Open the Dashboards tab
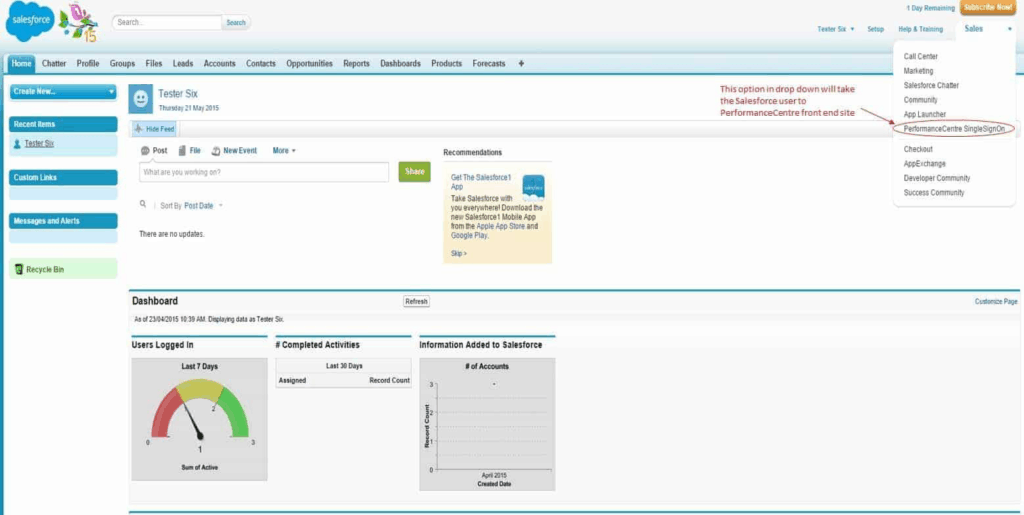Viewport: 1024px width, 515px height. click(x=400, y=63)
